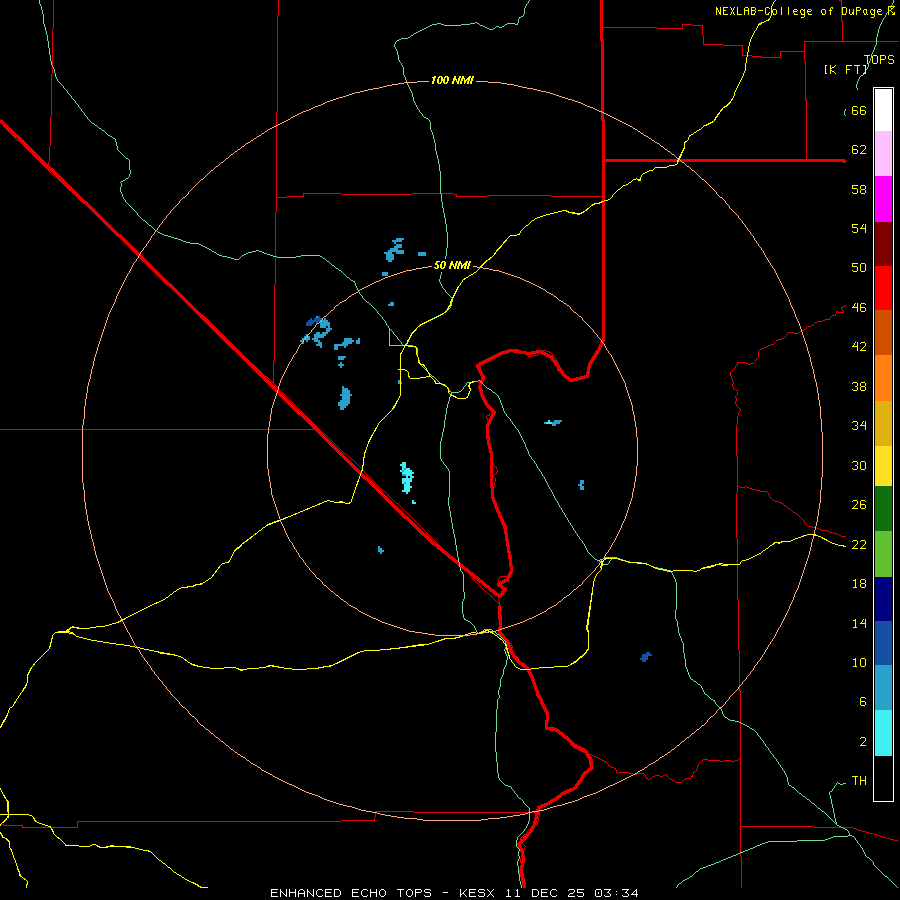
Task: Click the "100 NMI" range ring label
Action: [452, 80]
